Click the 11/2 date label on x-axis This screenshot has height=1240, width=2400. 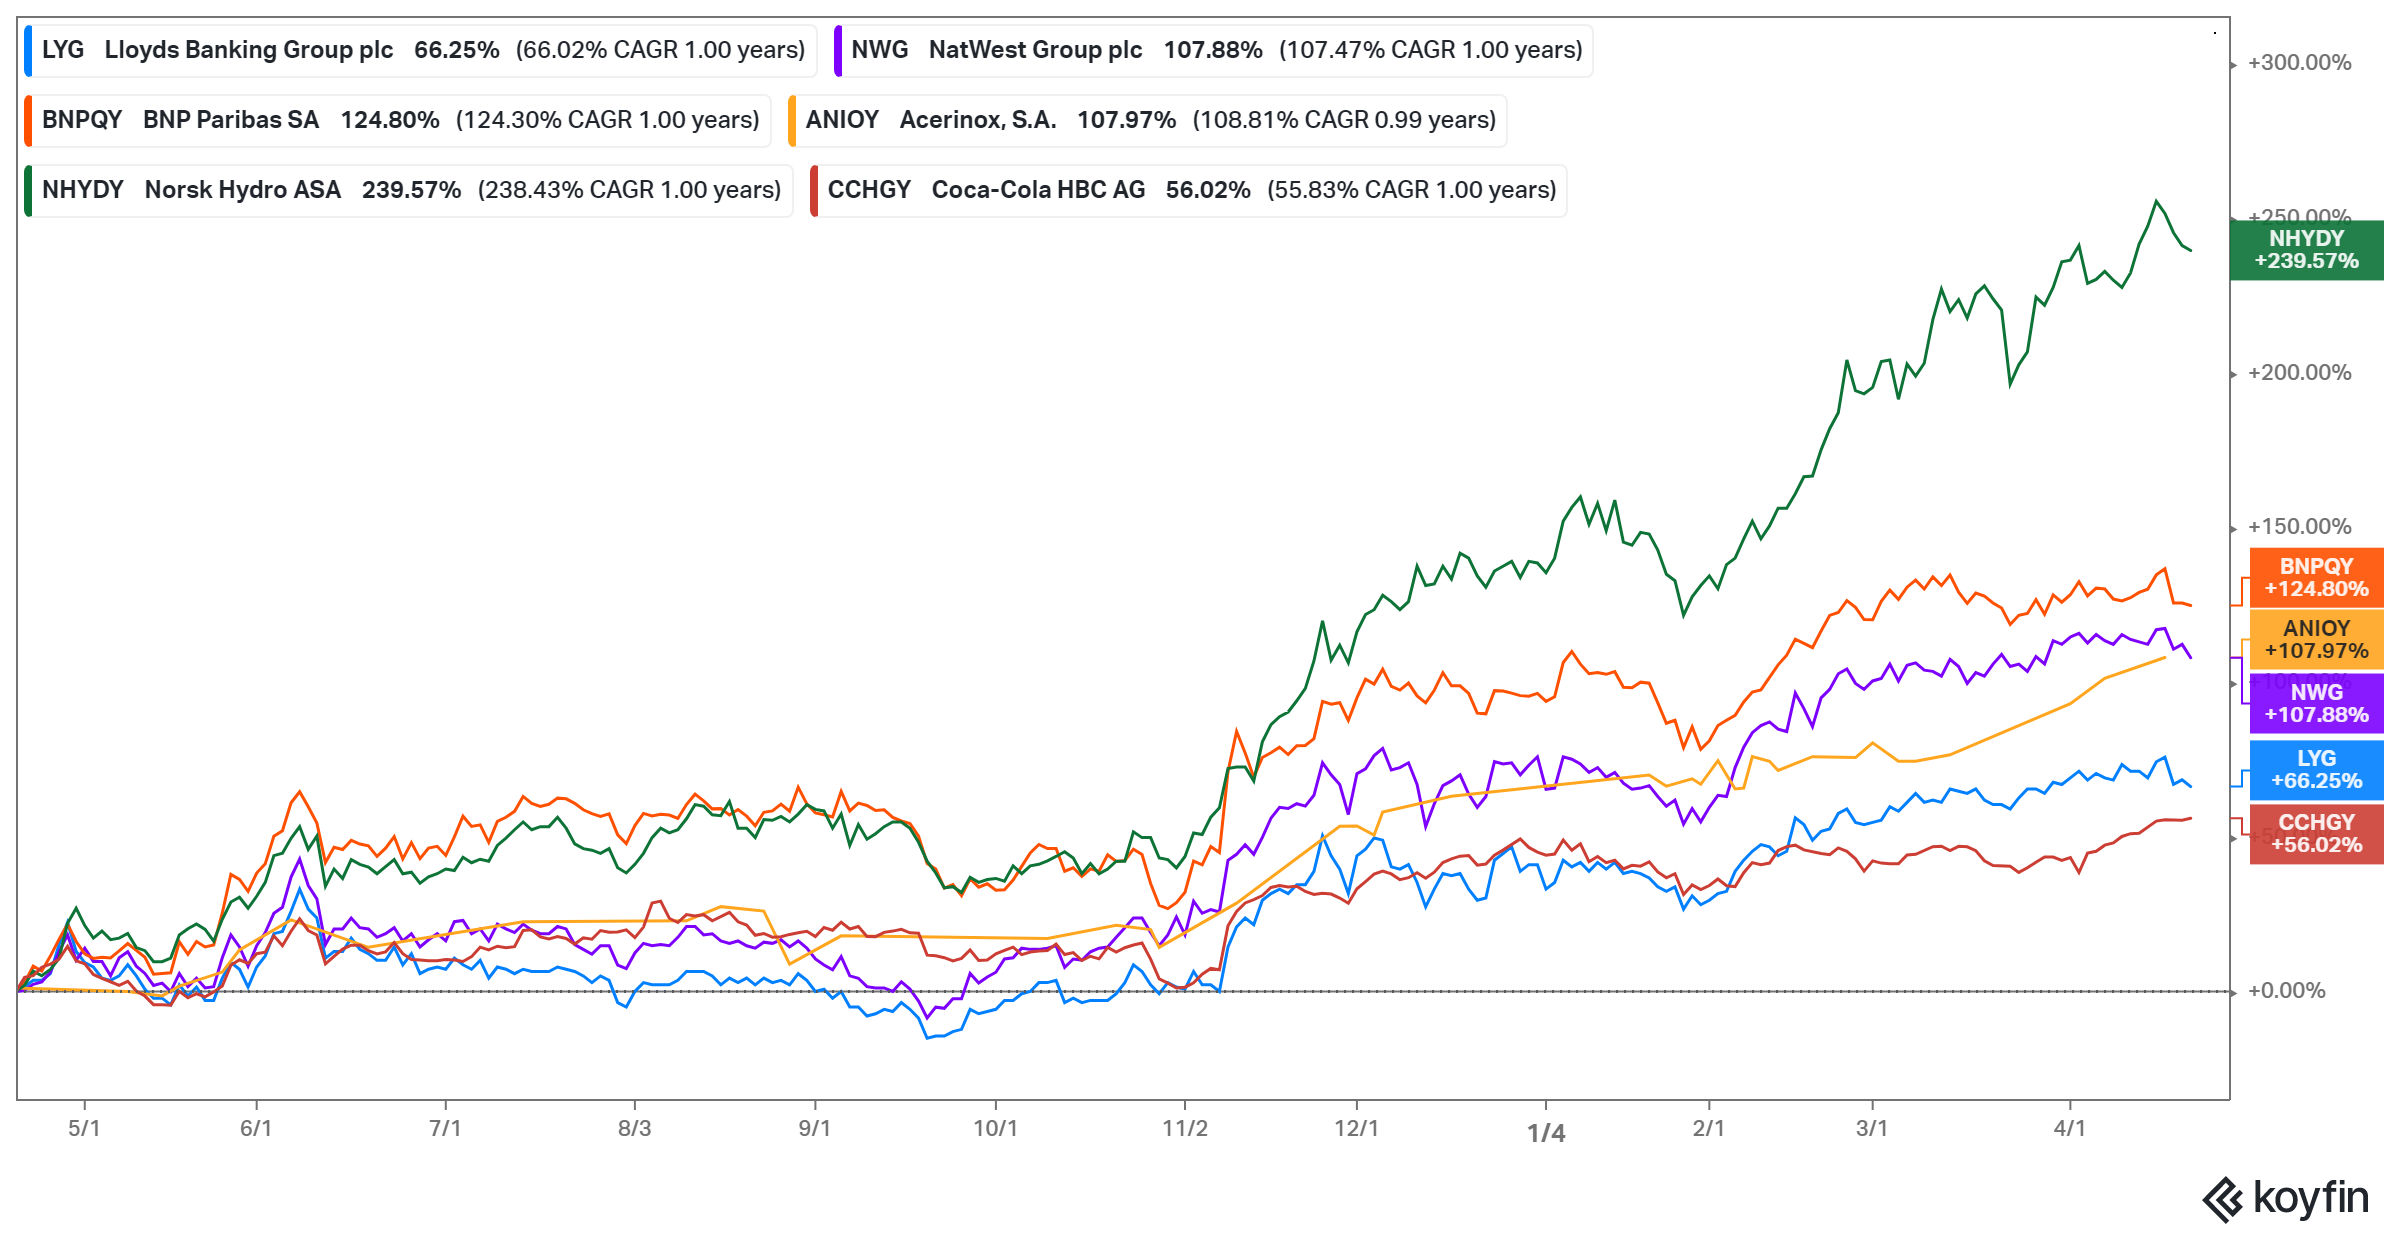pos(1185,1129)
